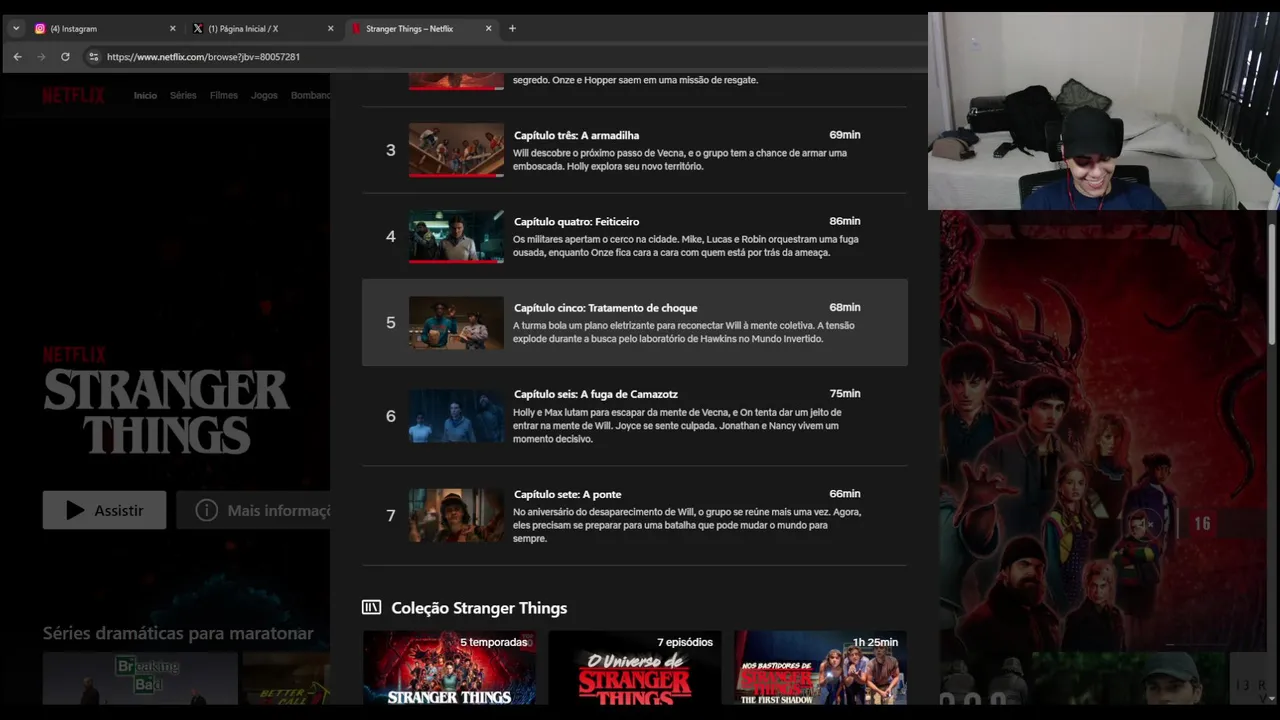Open The First Shadow 1h 25min card
Screen dimensions: 1280x720
click(x=820, y=667)
